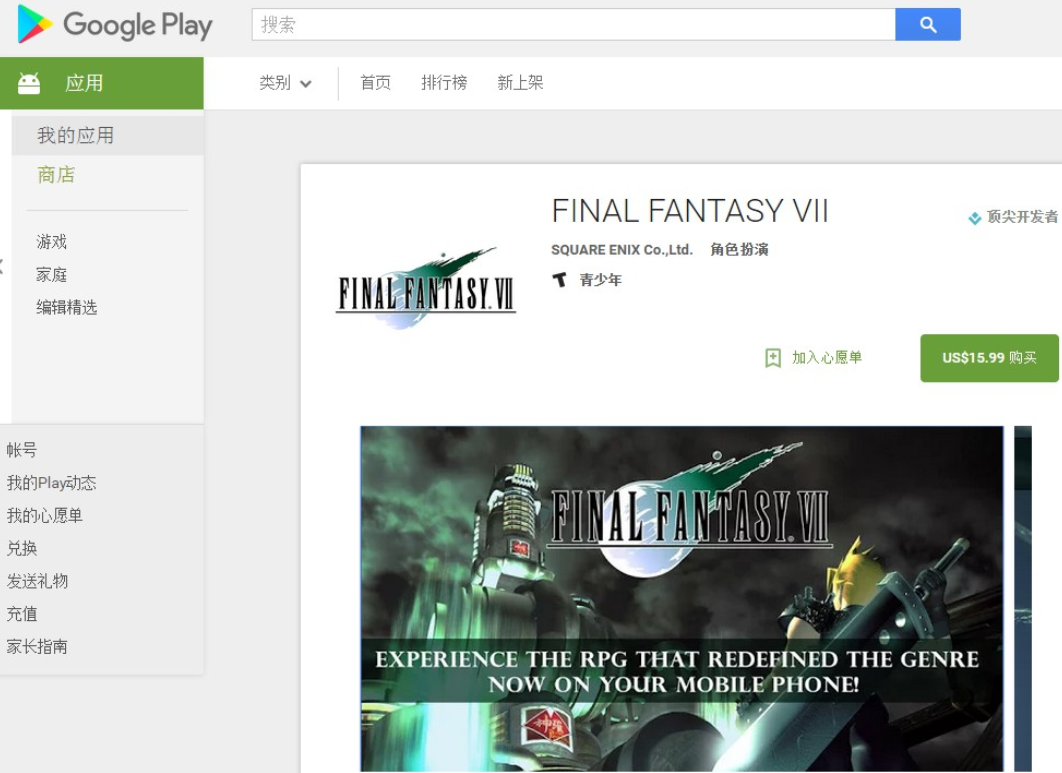Click the 加入心愿单 bookmark icon
This screenshot has height=773, width=1062.
point(773,358)
